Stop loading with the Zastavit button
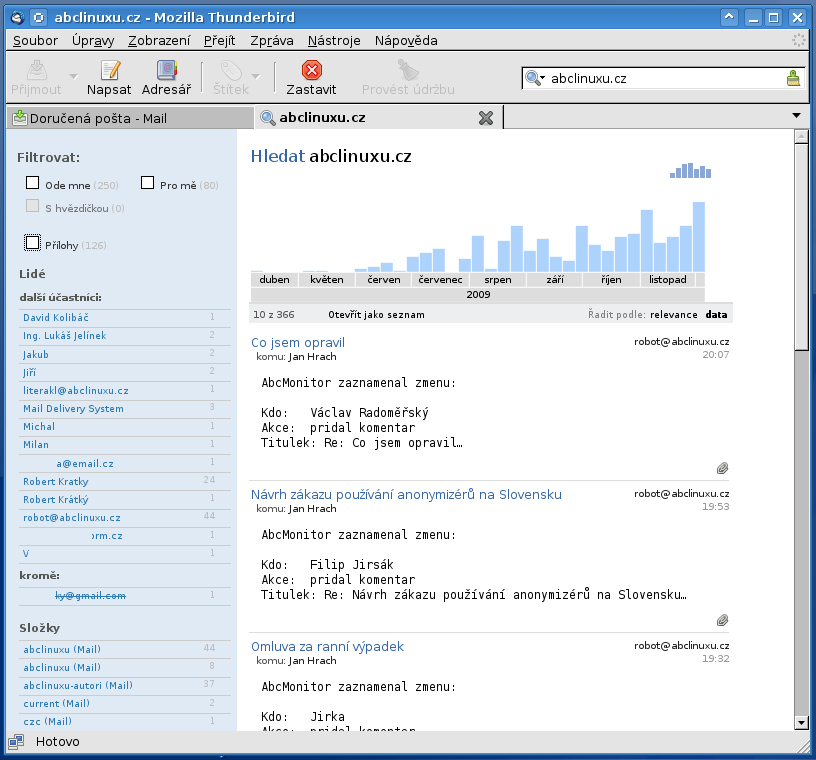 pyautogui.click(x=311, y=78)
